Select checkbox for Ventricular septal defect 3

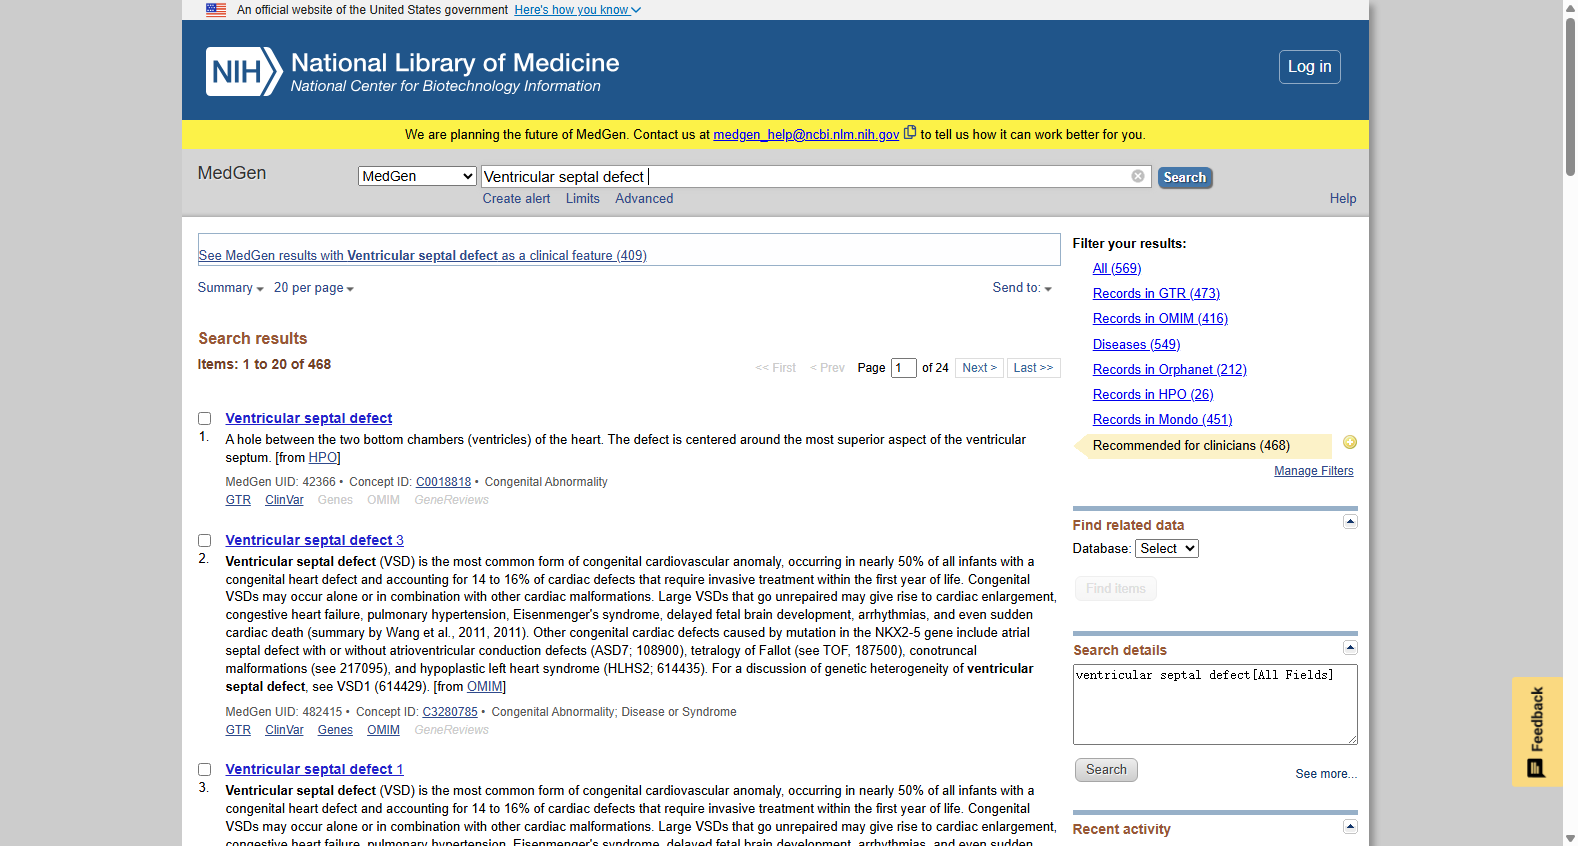pyautogui.click(x=204, y=541)
